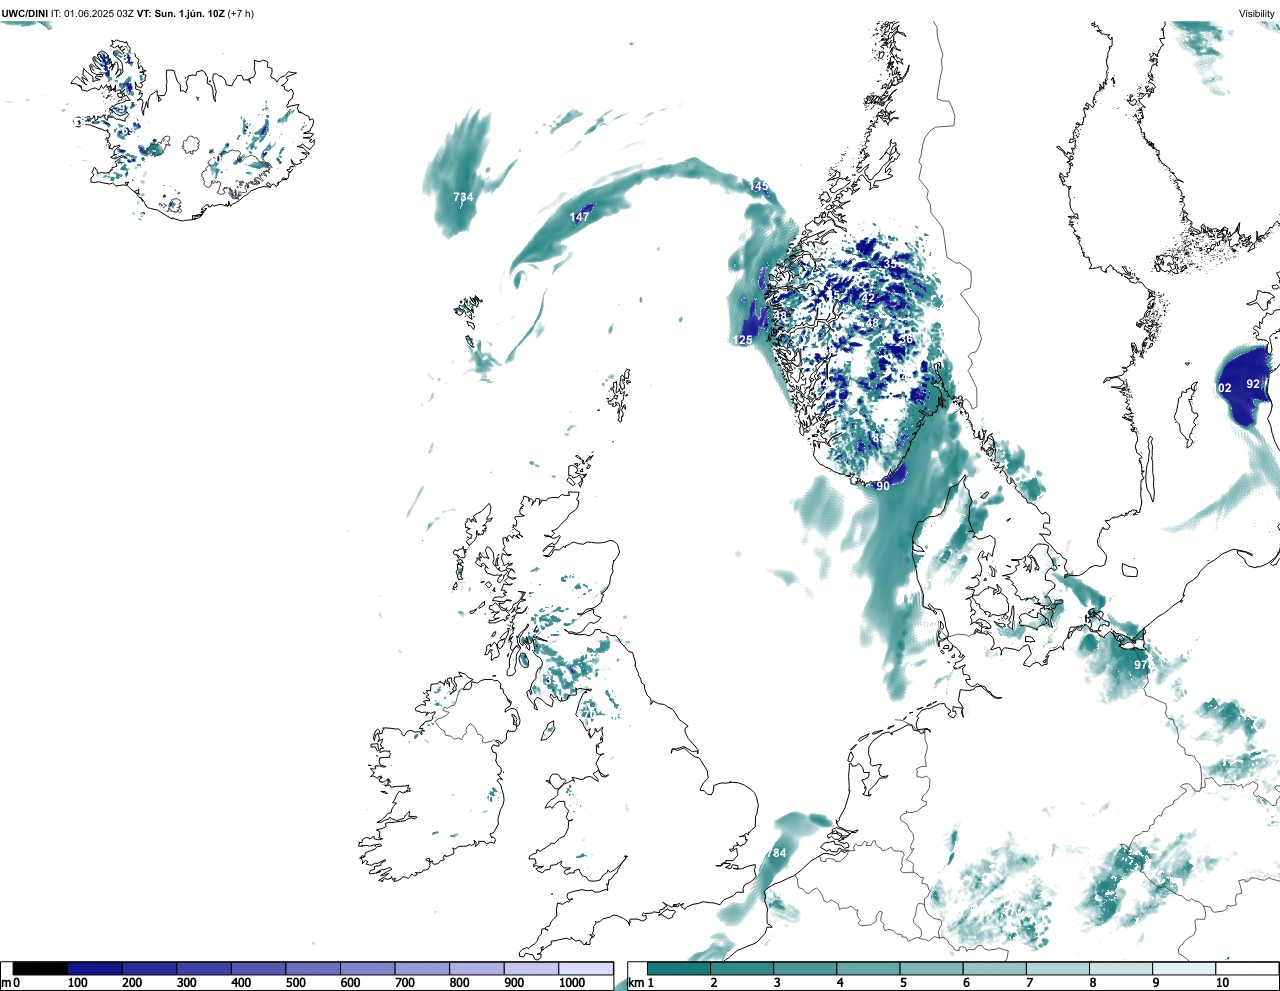Click the black 0–100 m legend swatch
The image size is (1280, 991).
point(40,968)
